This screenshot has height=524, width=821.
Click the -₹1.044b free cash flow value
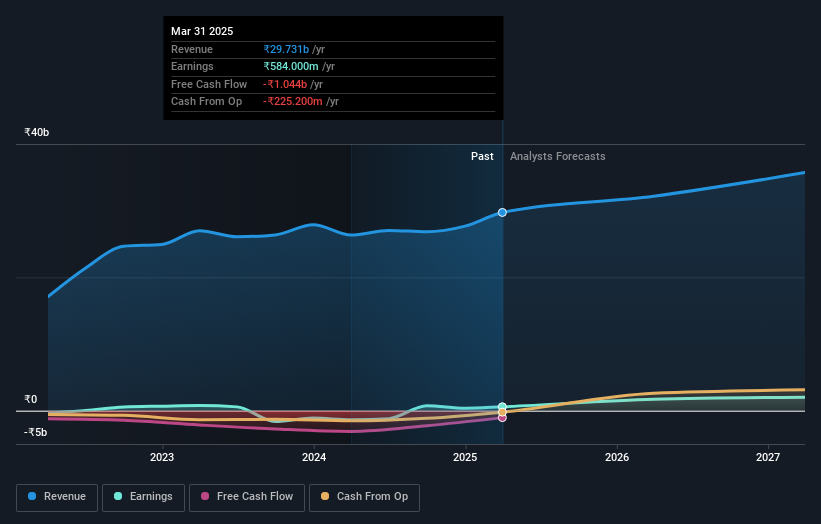pos(285,84)
